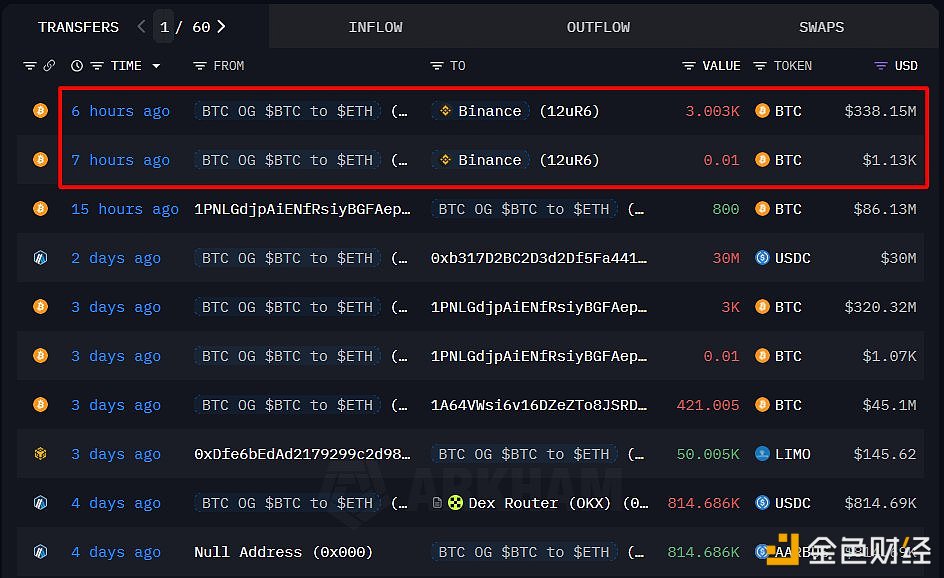Click the clock icon in TIME header

pyautogui.click(x=77, y=66)
